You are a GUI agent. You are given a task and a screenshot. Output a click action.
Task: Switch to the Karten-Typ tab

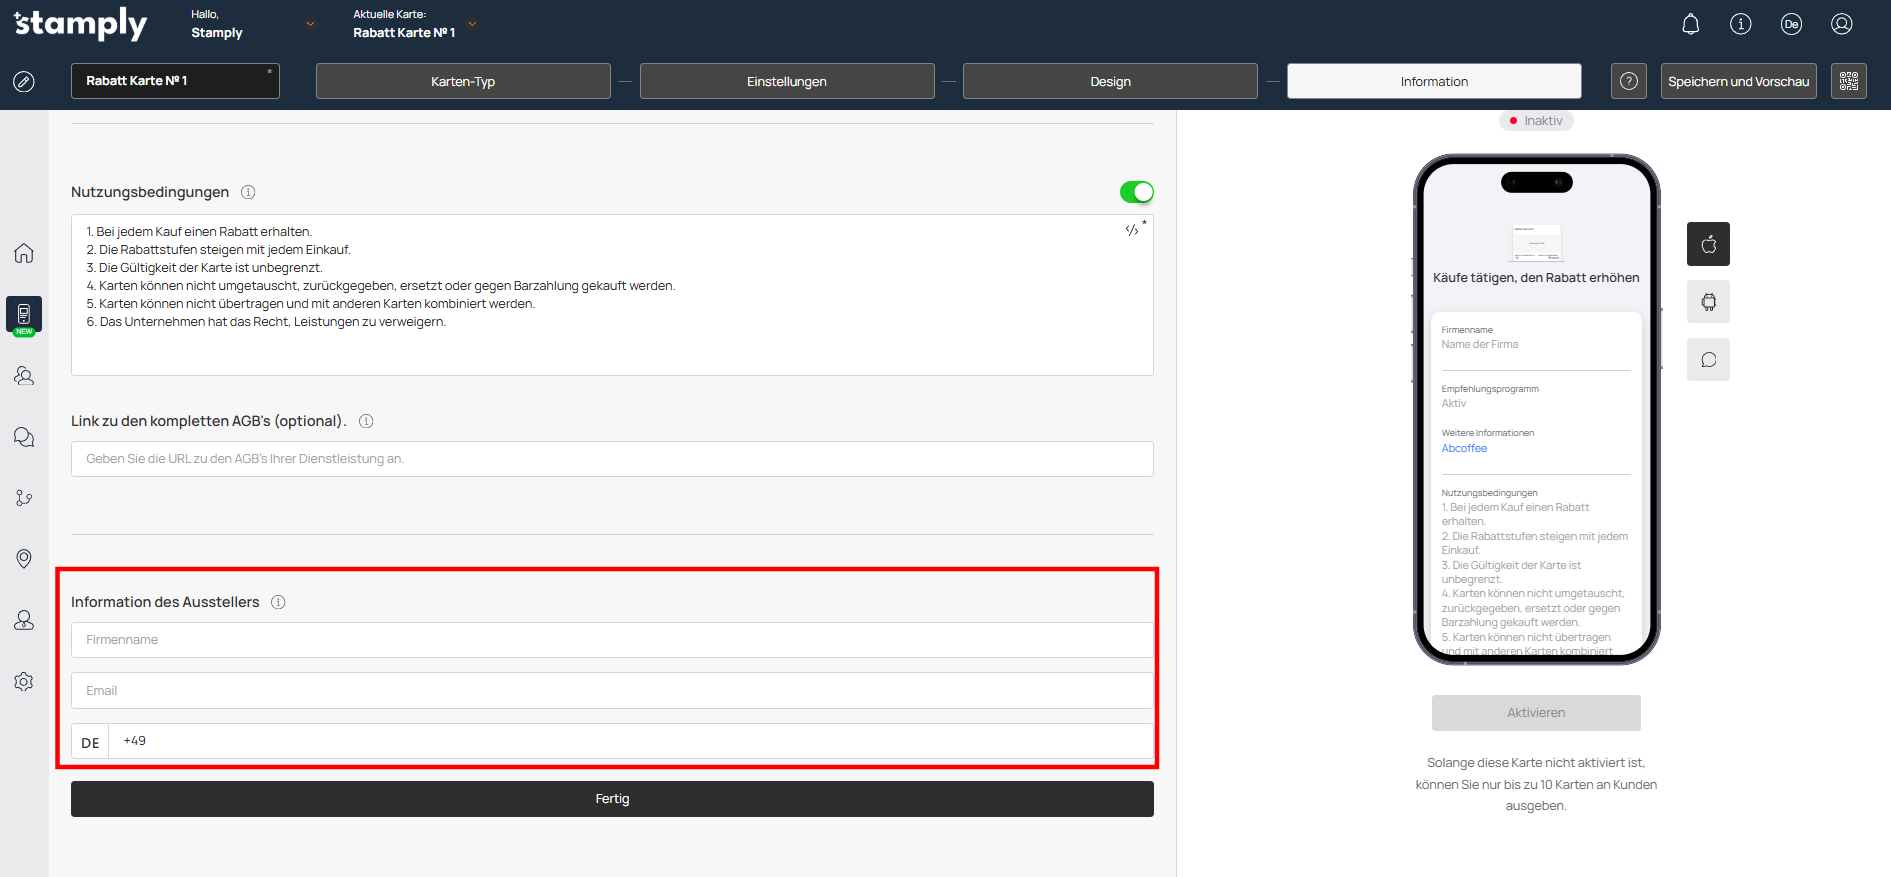point(463,81)
